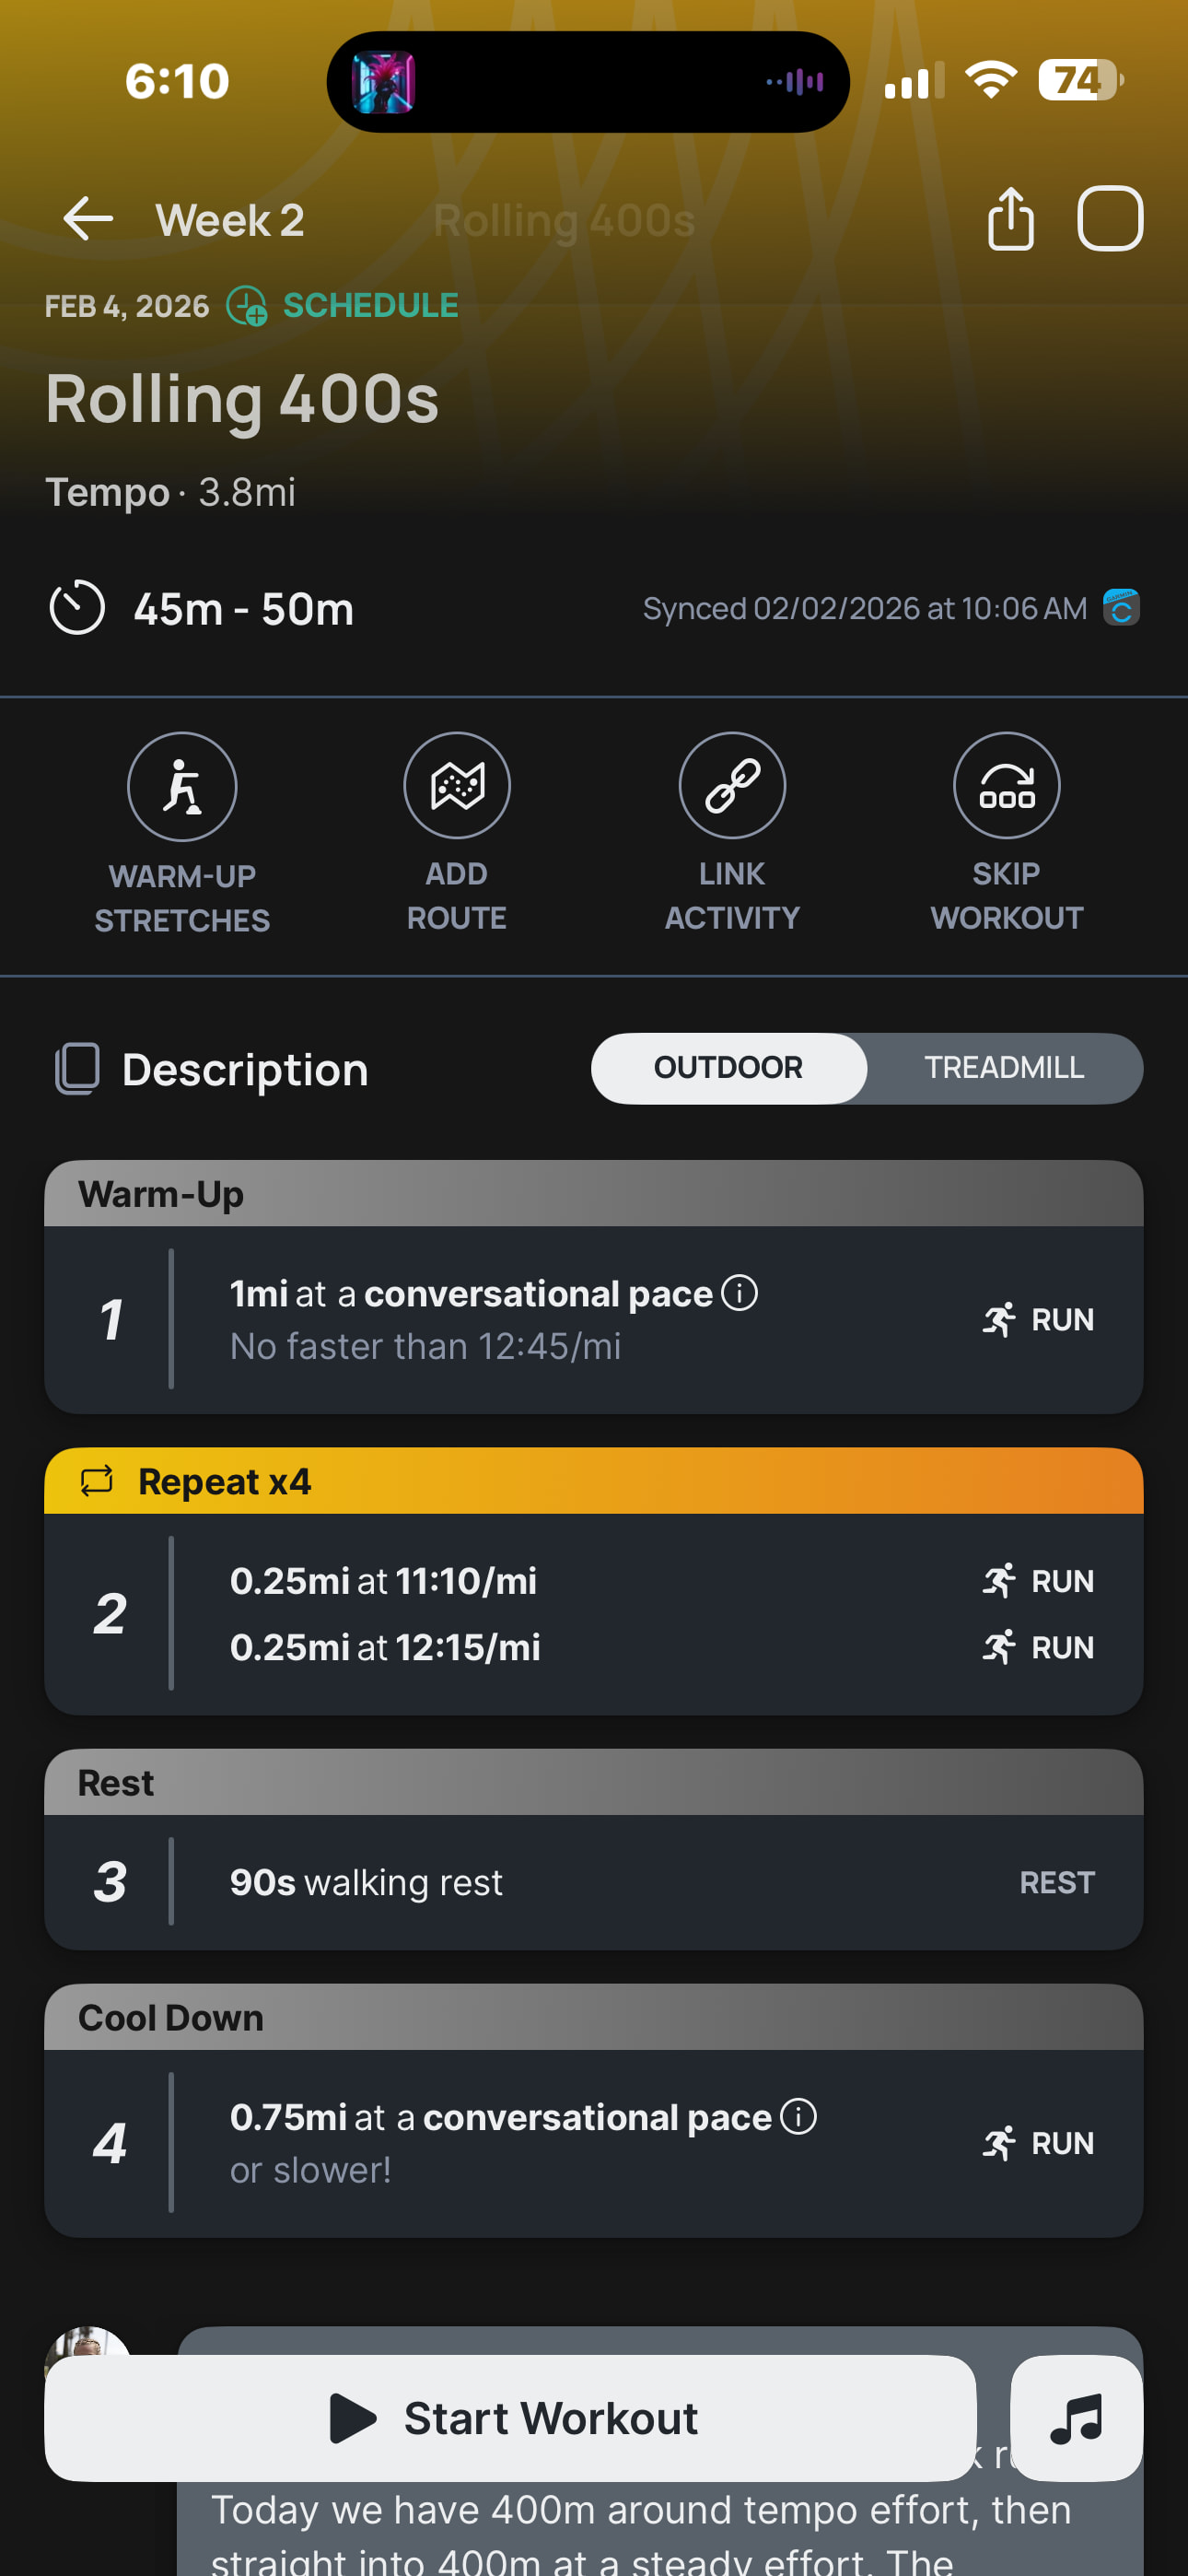
Task: Tap the info icon in the Cool Down step
Action: click(798, 2116)
